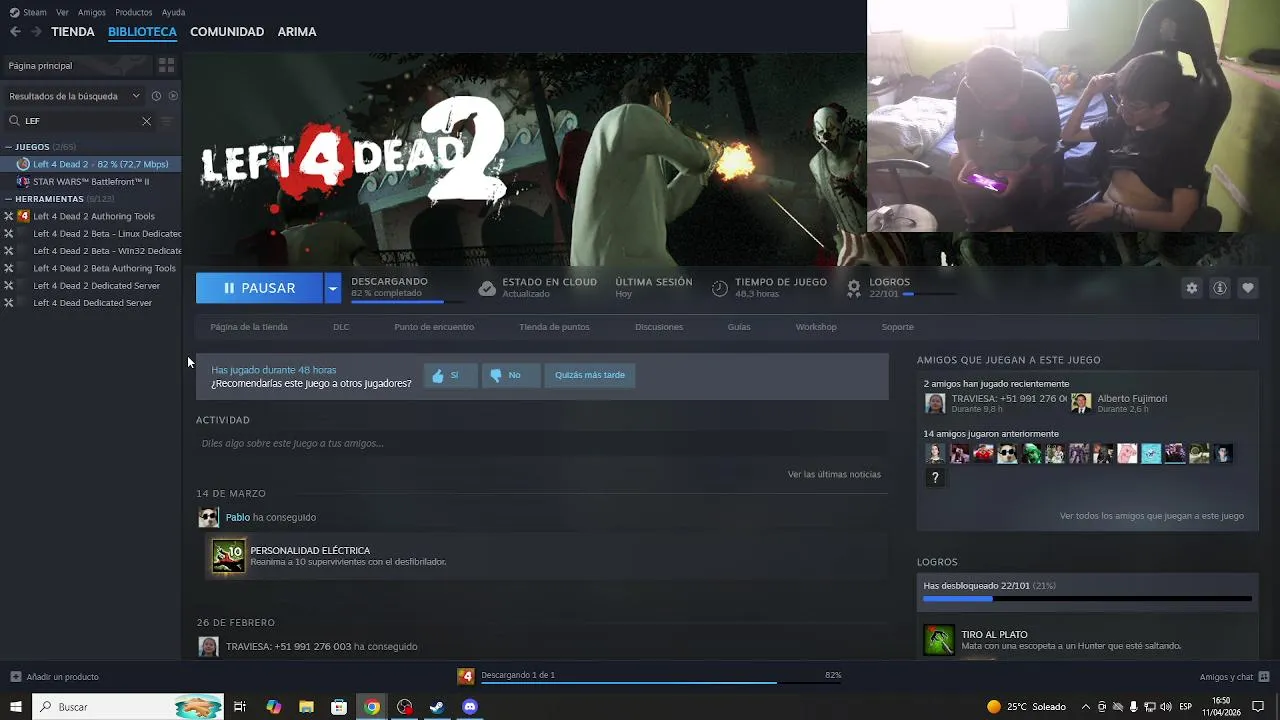Open Windows Start menu

click(15, 707)
